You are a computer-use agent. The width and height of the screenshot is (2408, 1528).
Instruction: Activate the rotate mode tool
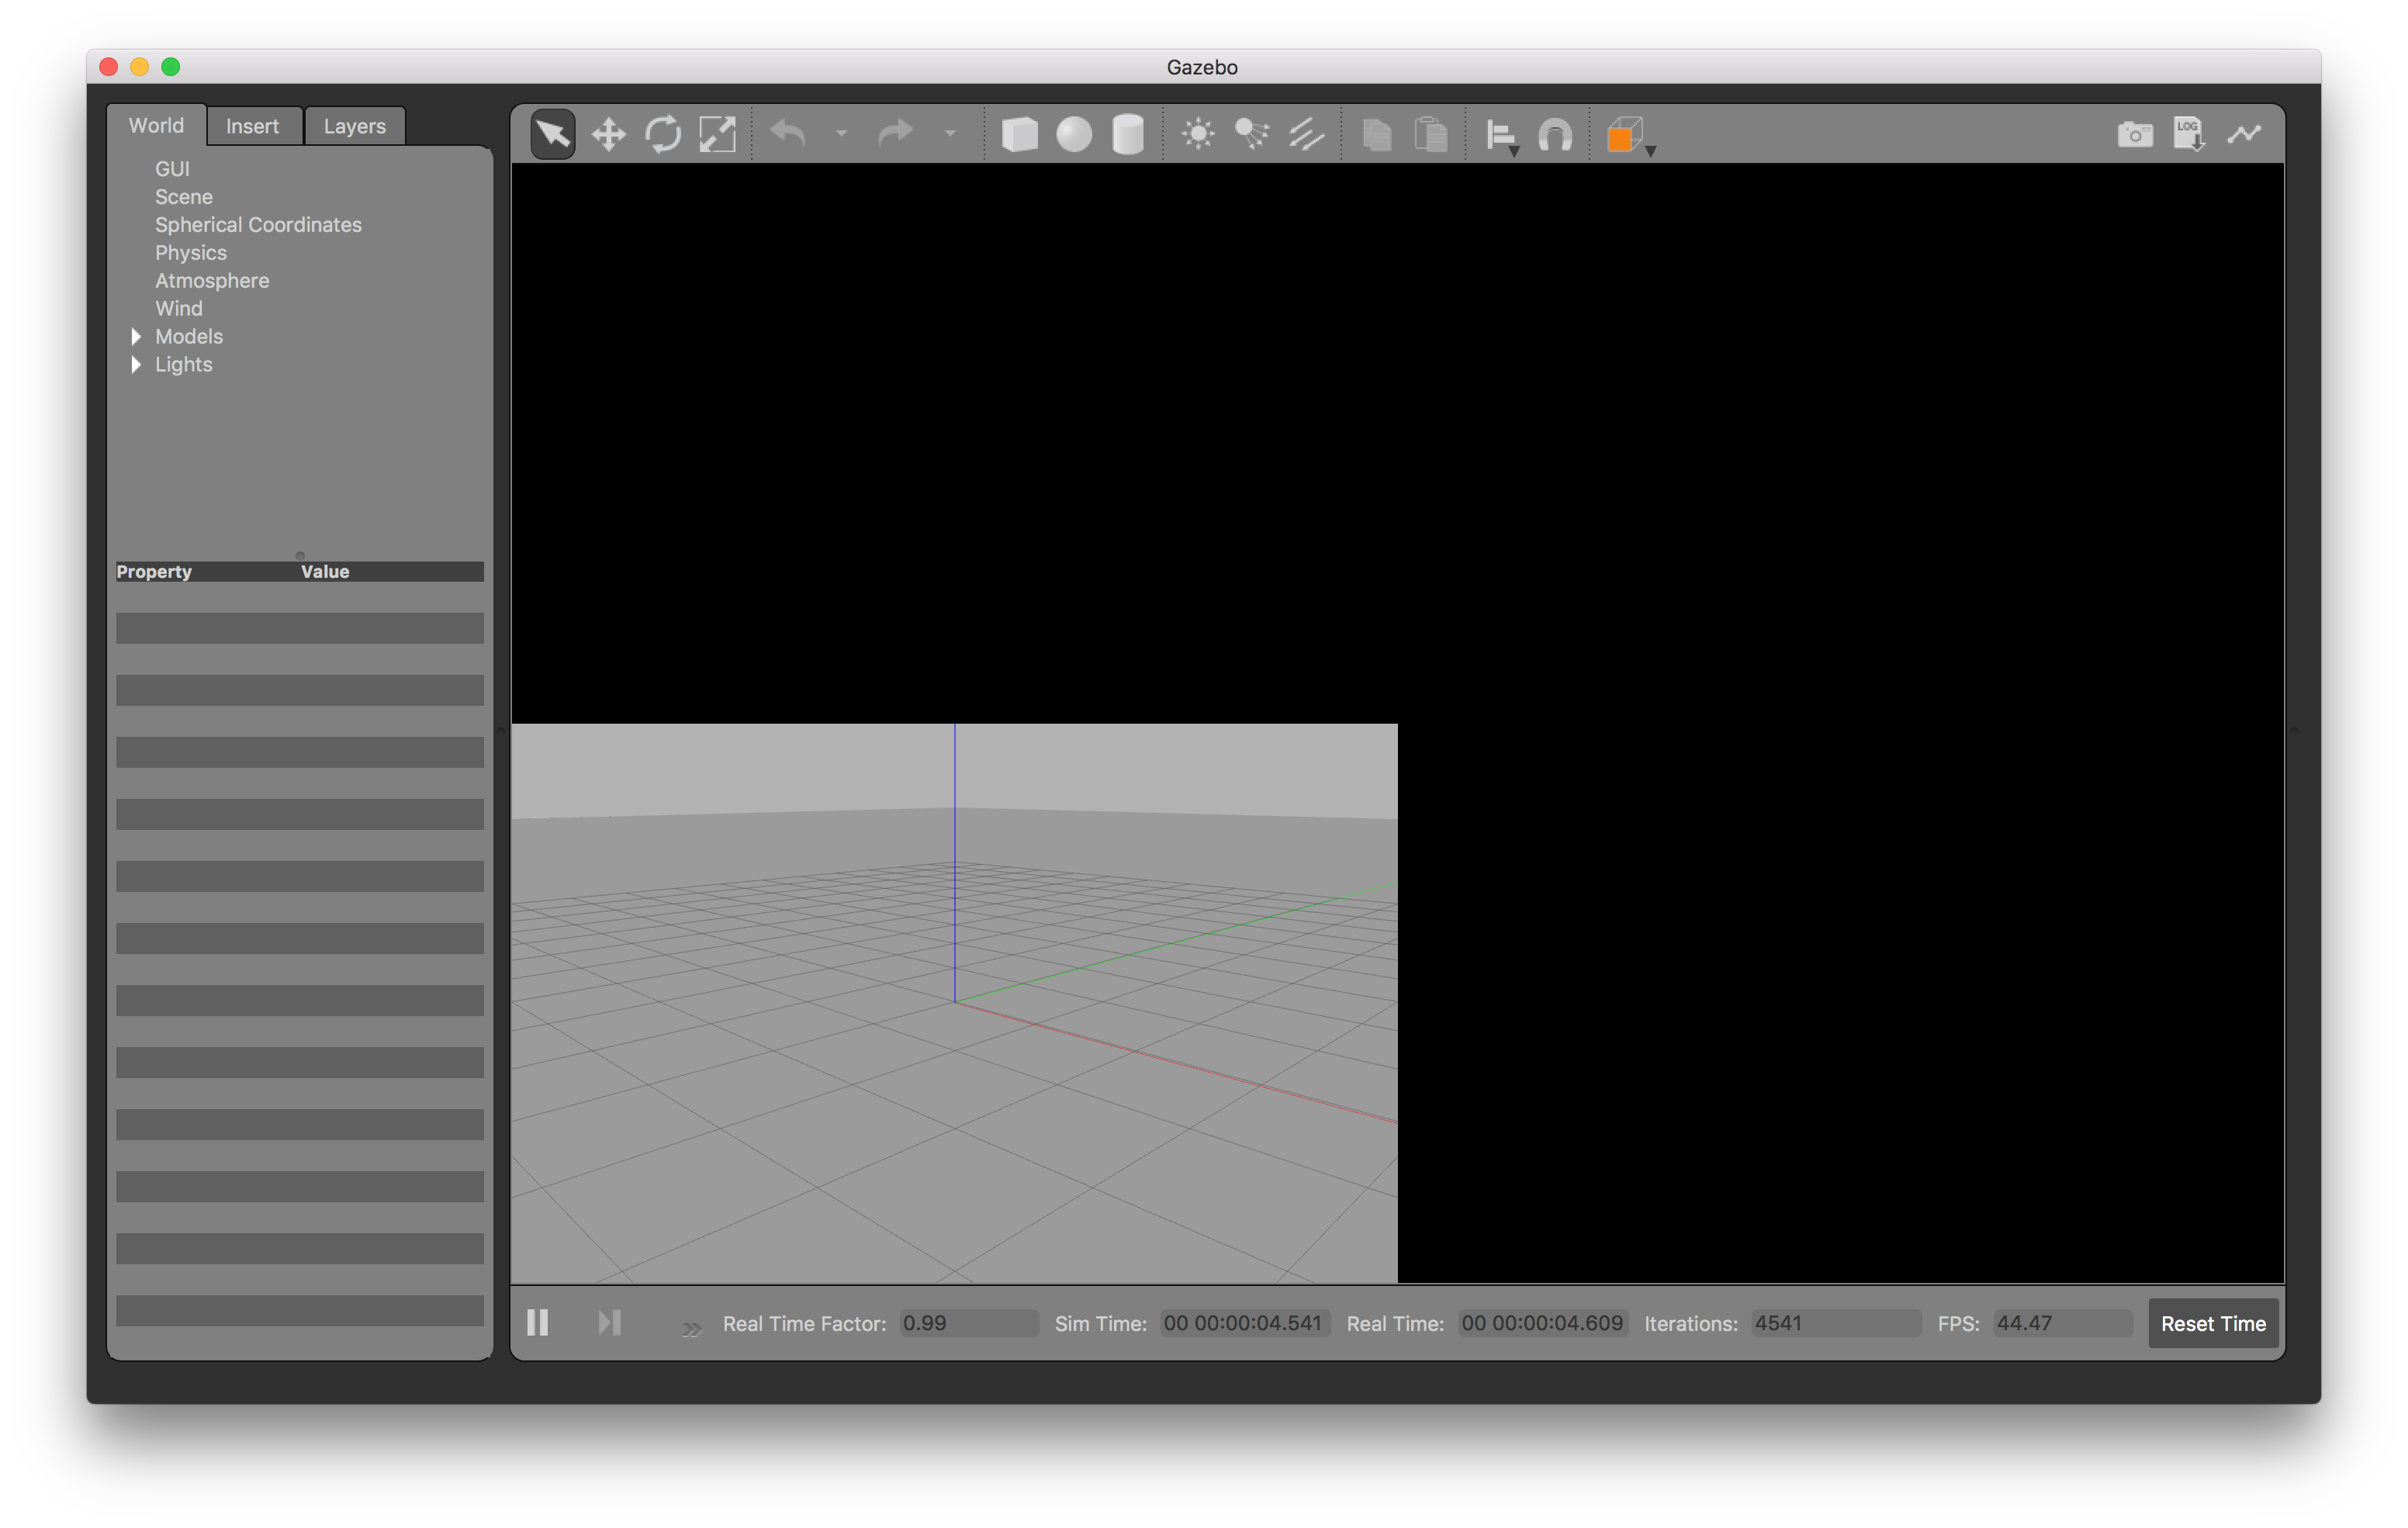click(x=663, y=134)
